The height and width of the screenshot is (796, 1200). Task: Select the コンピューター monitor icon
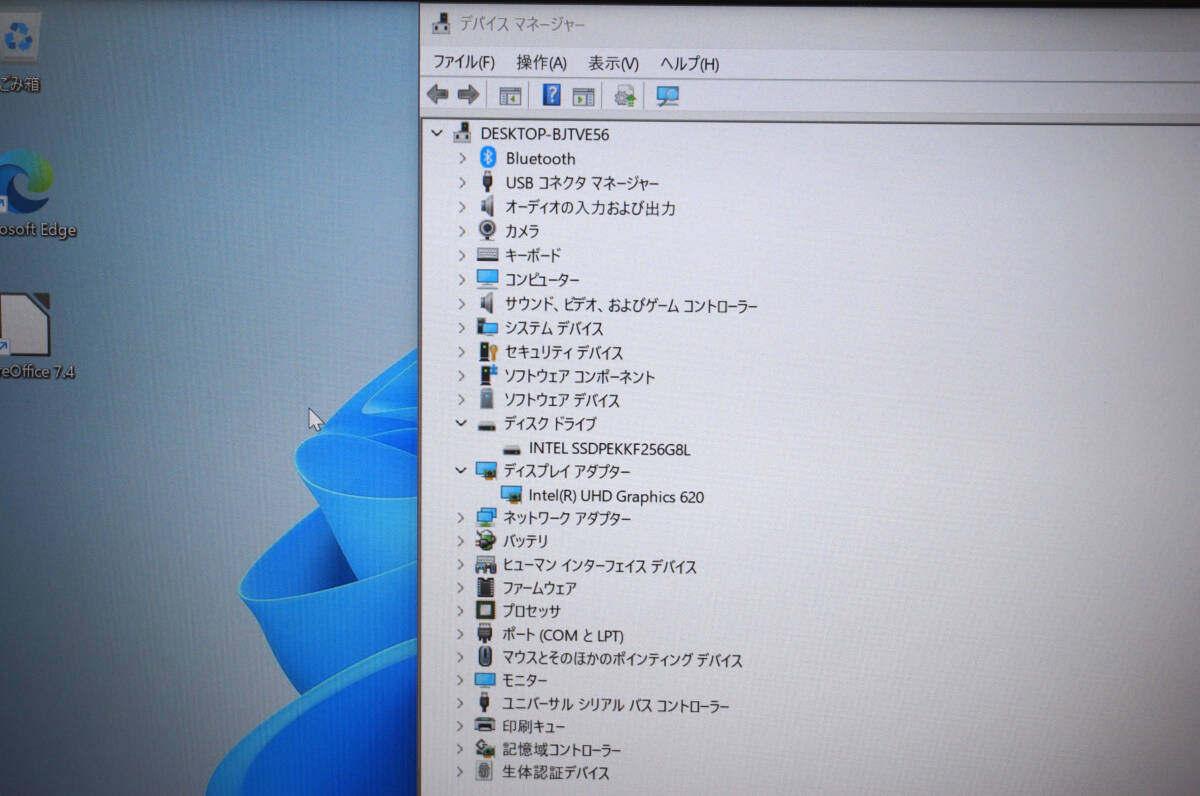click(x=487, y=279)
